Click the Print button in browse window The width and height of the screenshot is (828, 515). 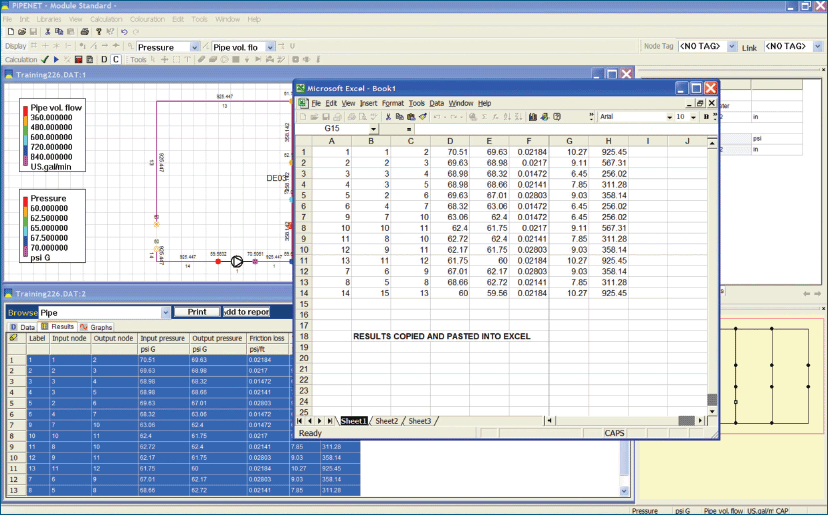point(196,312)
